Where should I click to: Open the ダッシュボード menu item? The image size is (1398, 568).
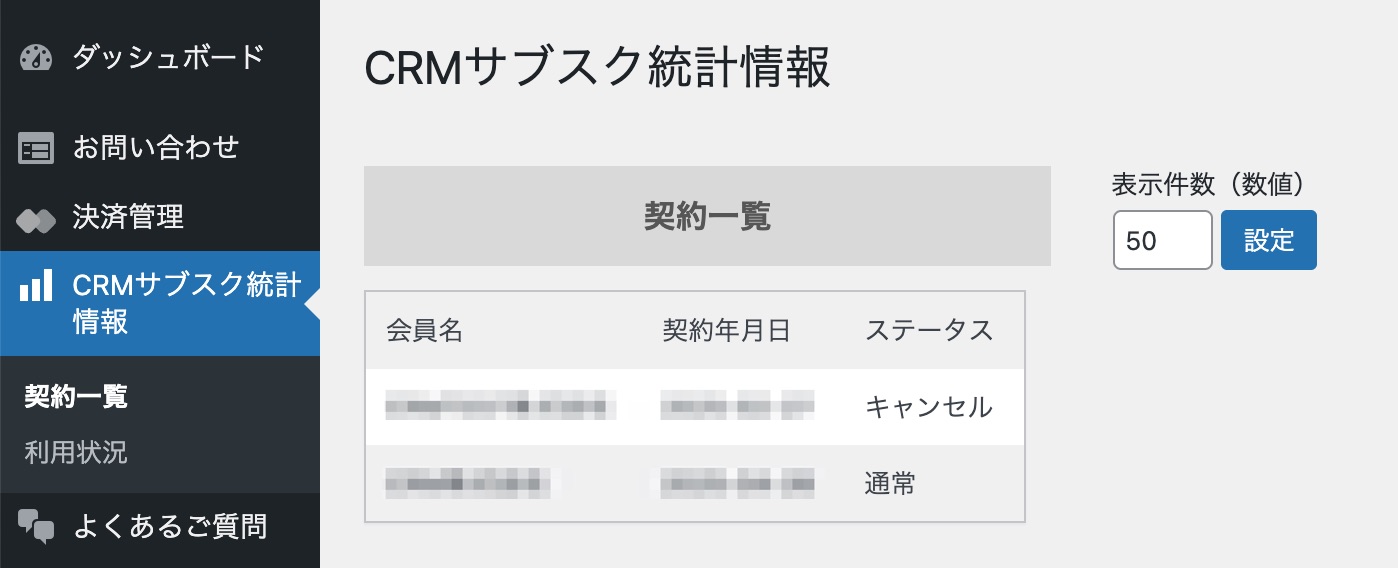[x=168, y=57]
